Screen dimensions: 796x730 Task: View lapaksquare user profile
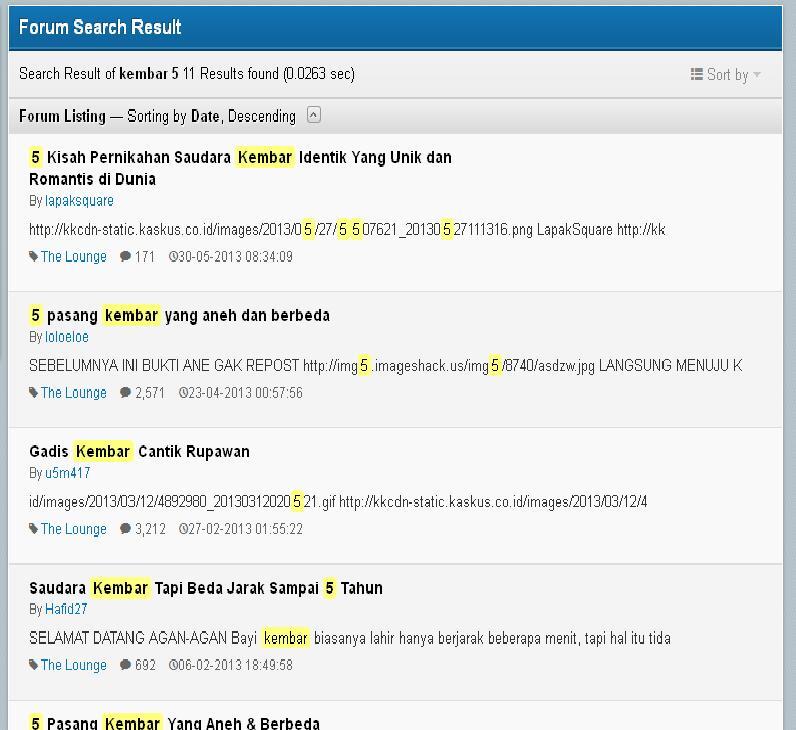(79, 201)
